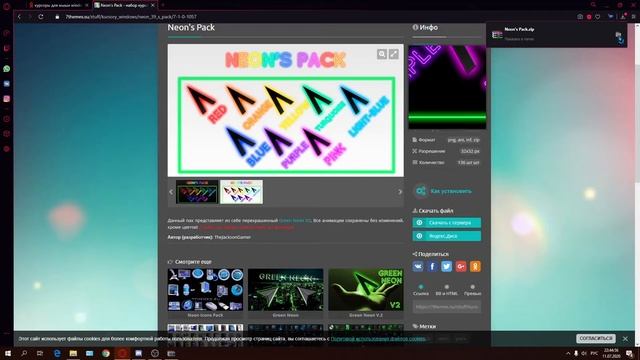
Task: Open the Windows Start menu
Action: tap(7, 353)
